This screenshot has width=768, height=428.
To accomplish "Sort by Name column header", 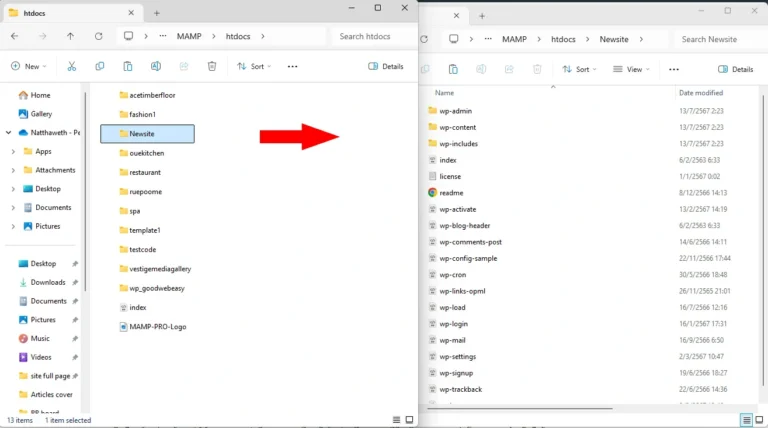I will tap(444, 93).
